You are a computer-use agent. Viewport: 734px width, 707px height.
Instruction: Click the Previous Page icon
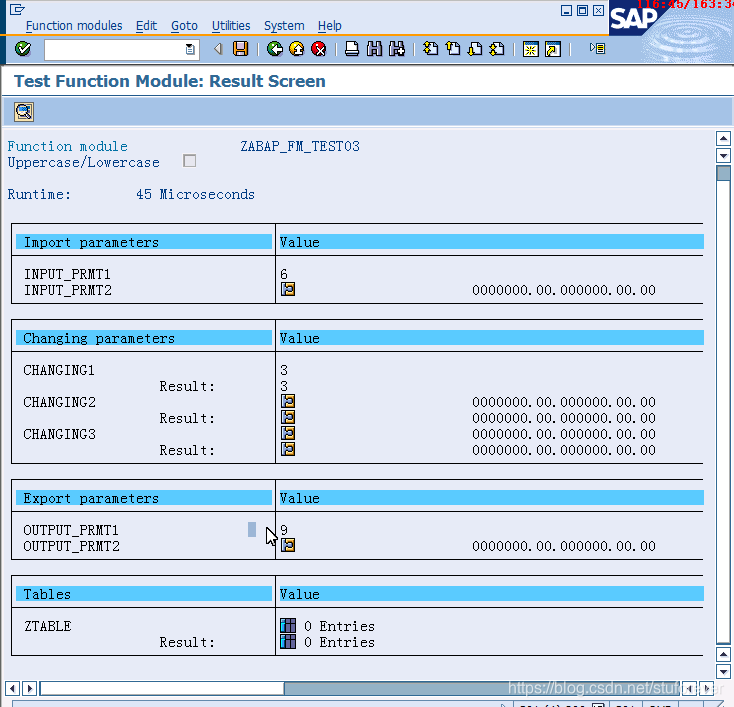point(453,49)
